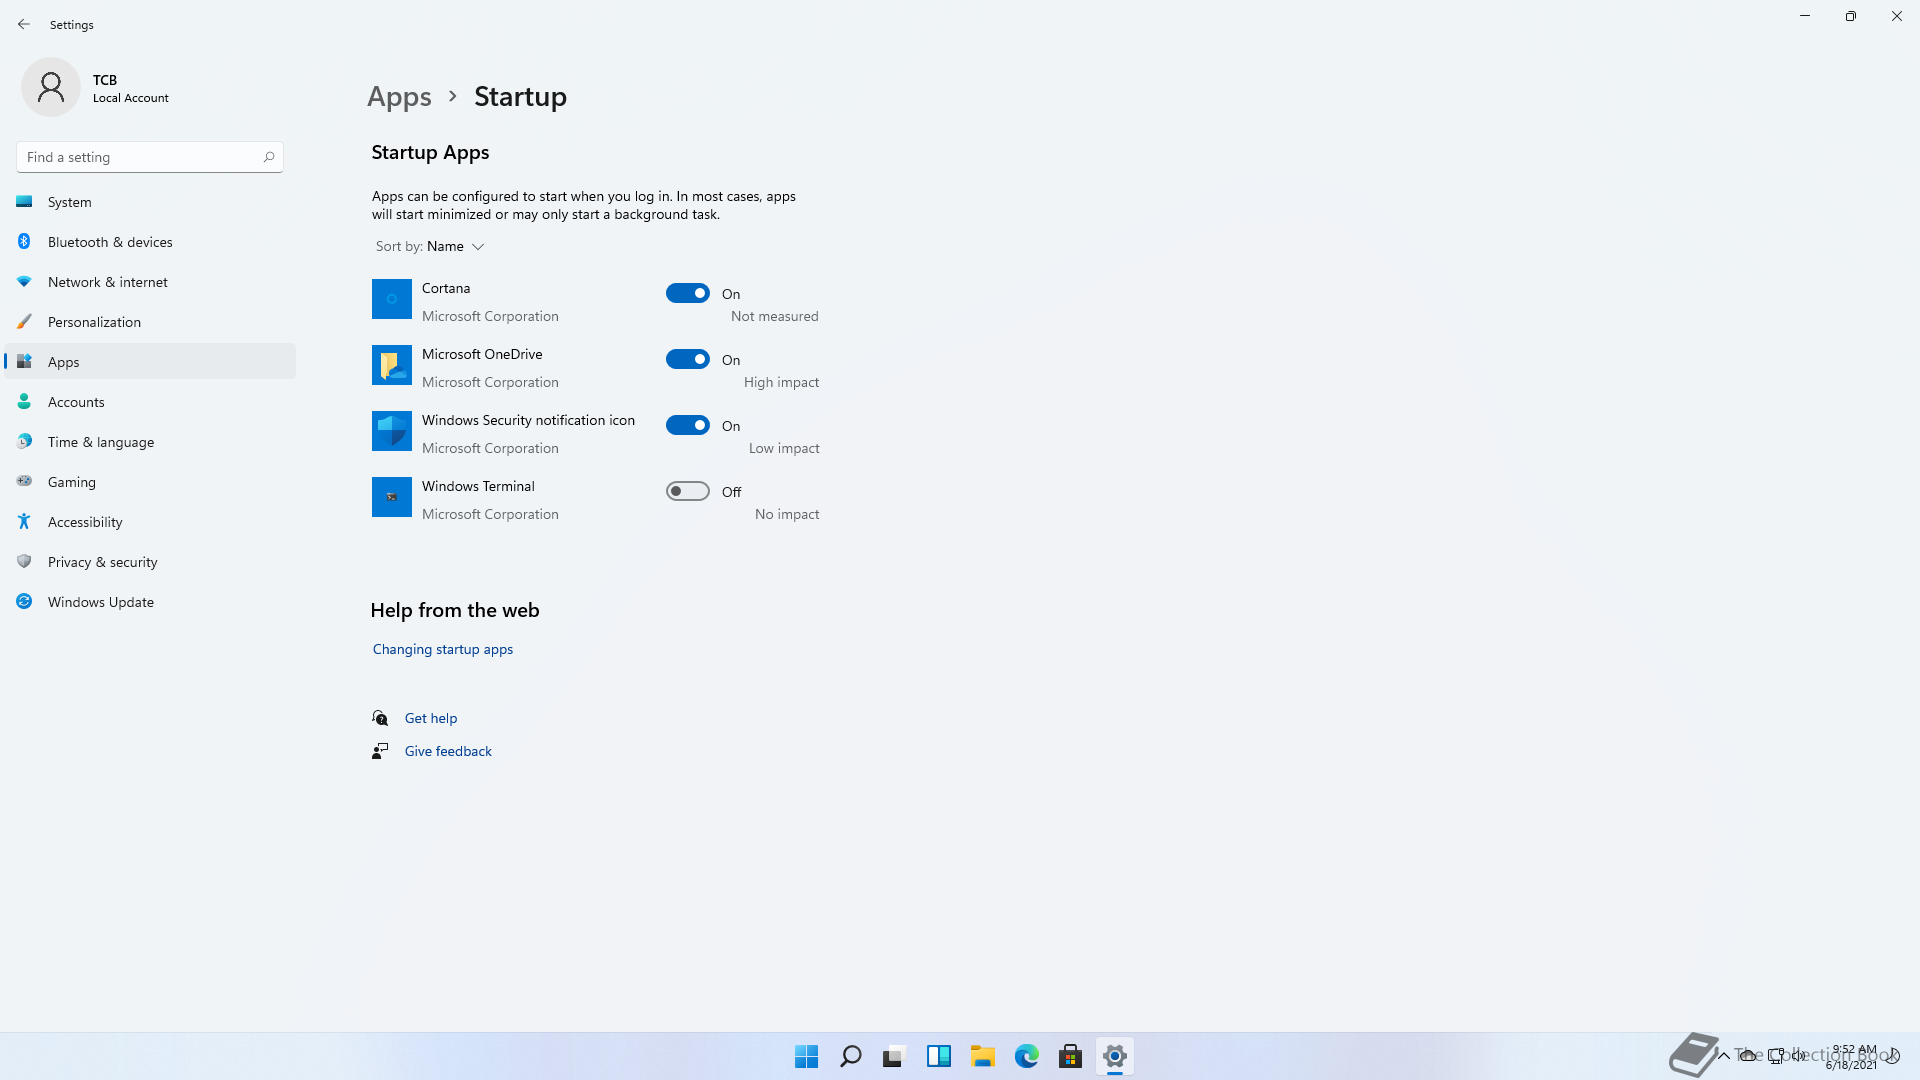Screen dimensions: 1920x1080
Task: Click the back arrow in Settings
Action: (24, 24)
